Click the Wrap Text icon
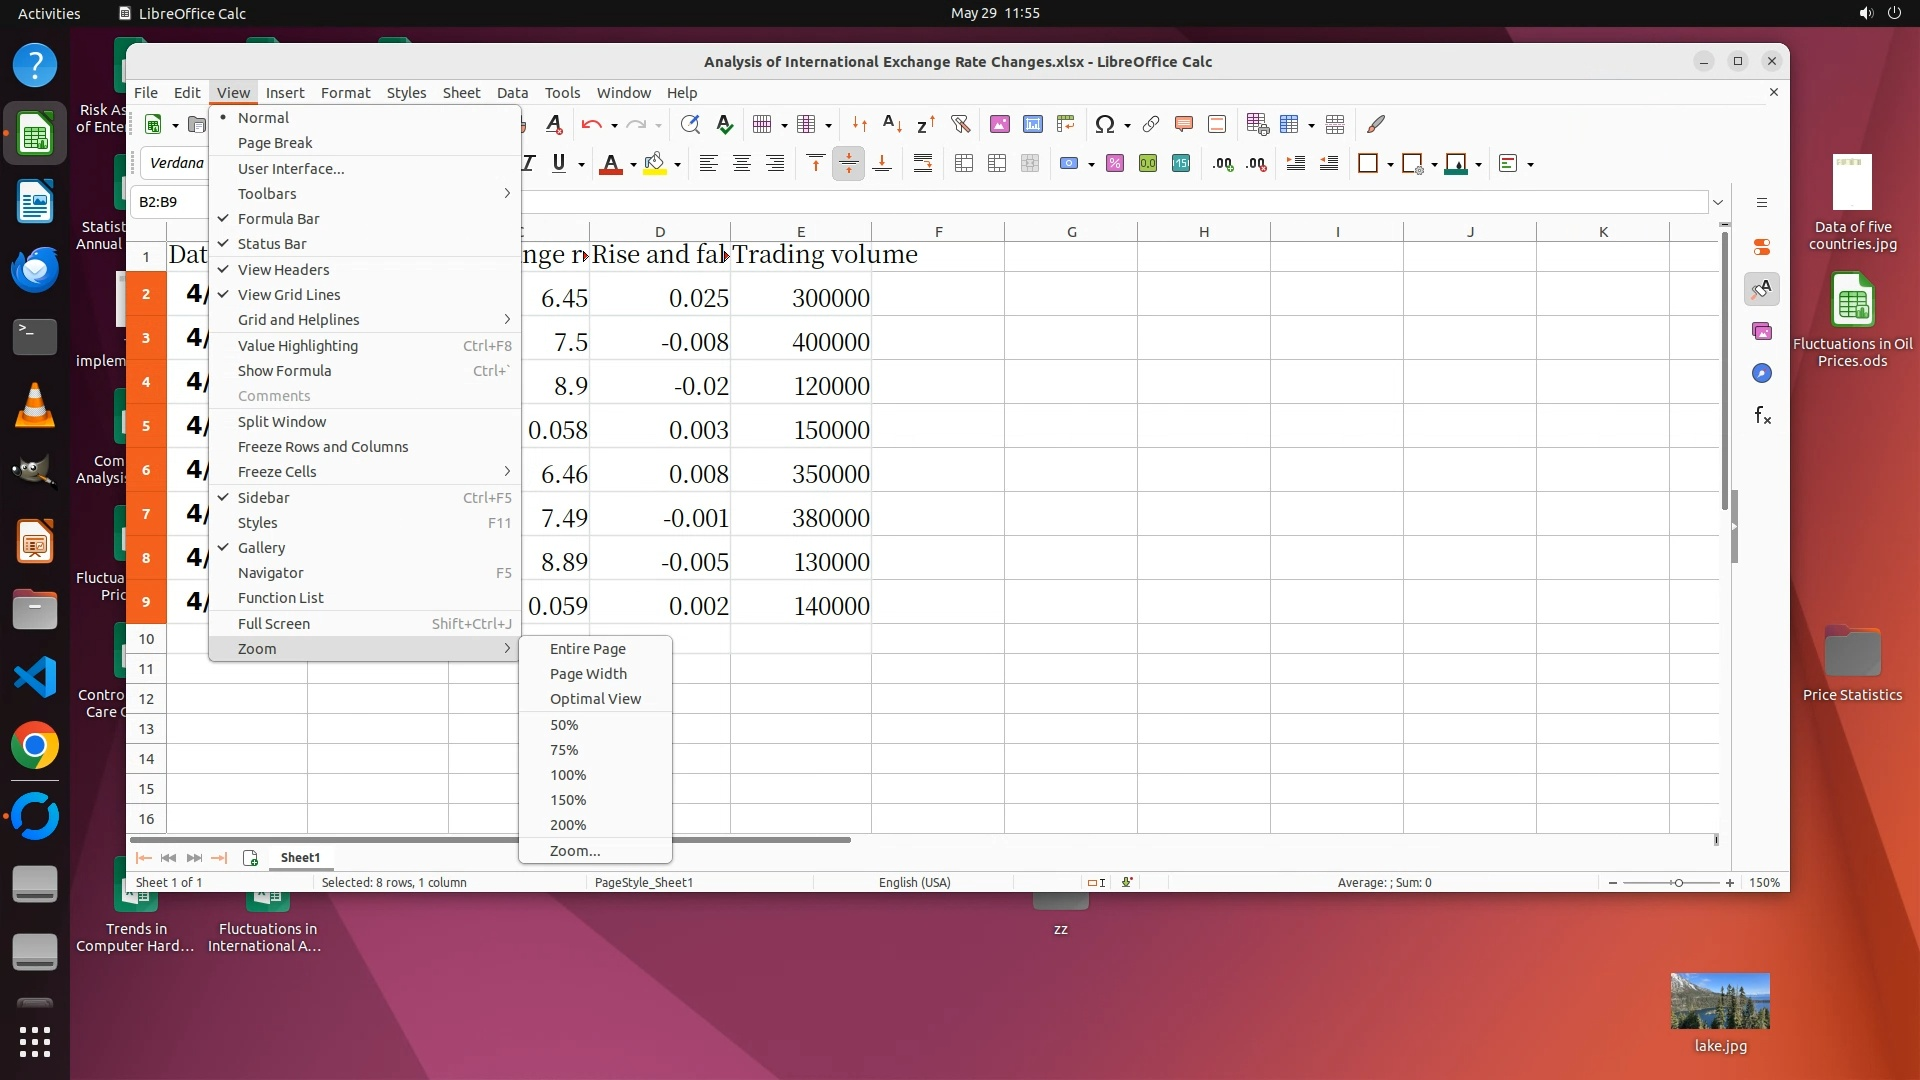The height and width of the screenshot is (1080, 1920). coord(922,164)
